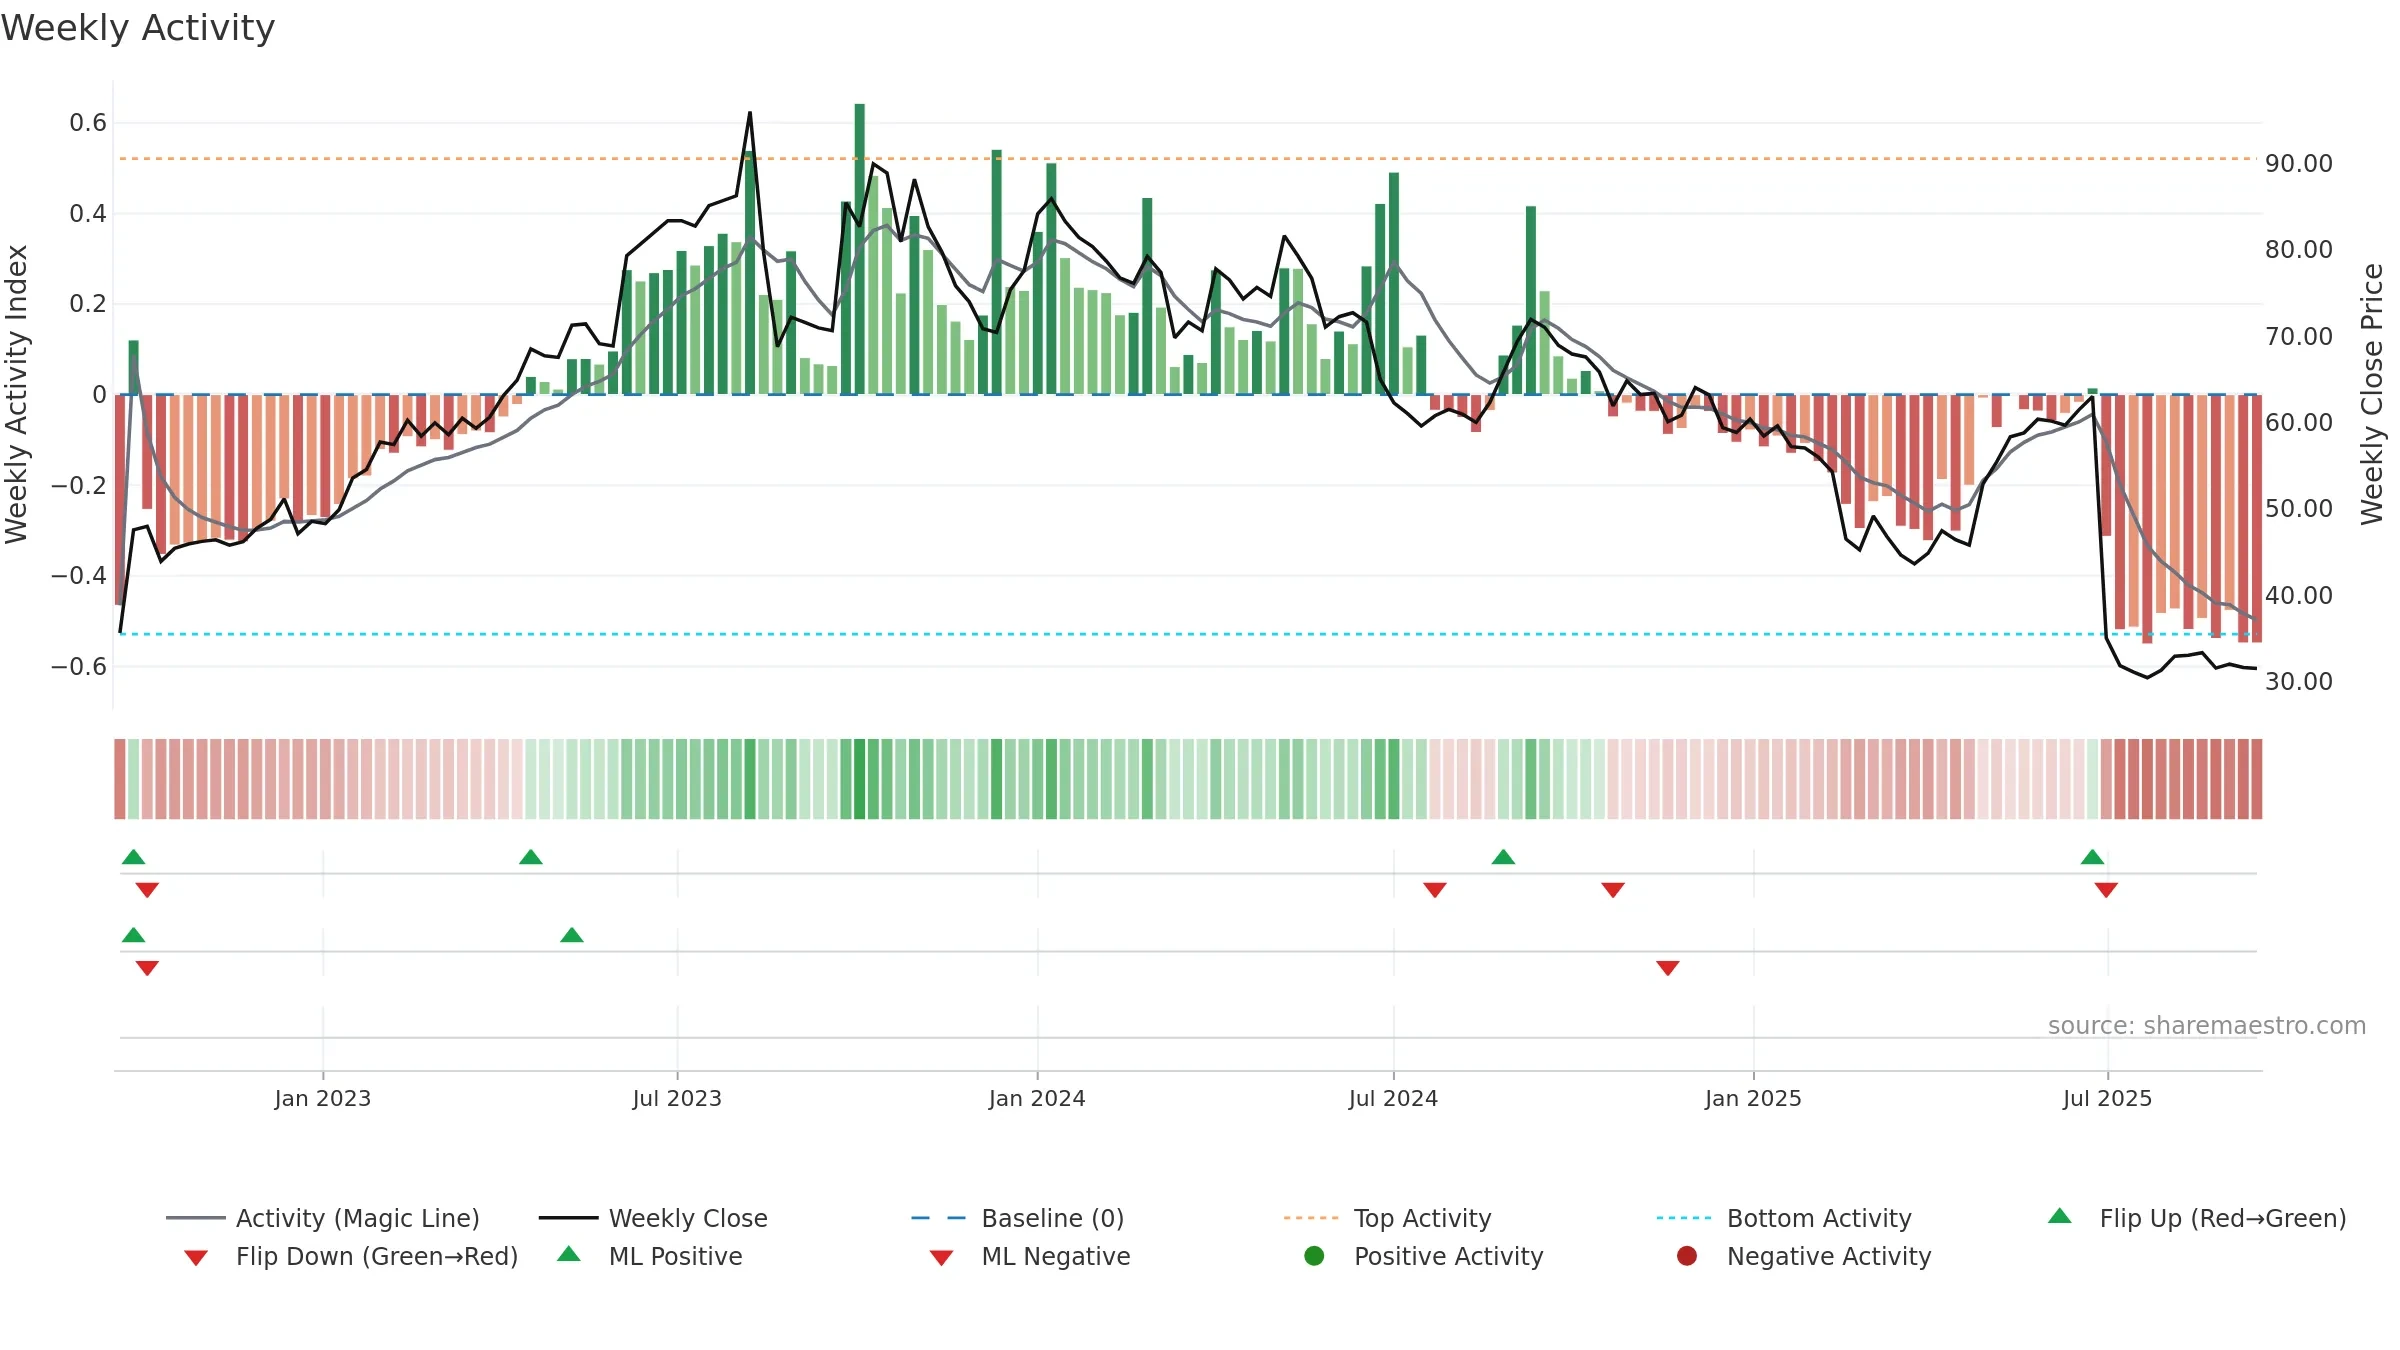Click the Weekly Close line peak above 90.00

click(750, 114)
